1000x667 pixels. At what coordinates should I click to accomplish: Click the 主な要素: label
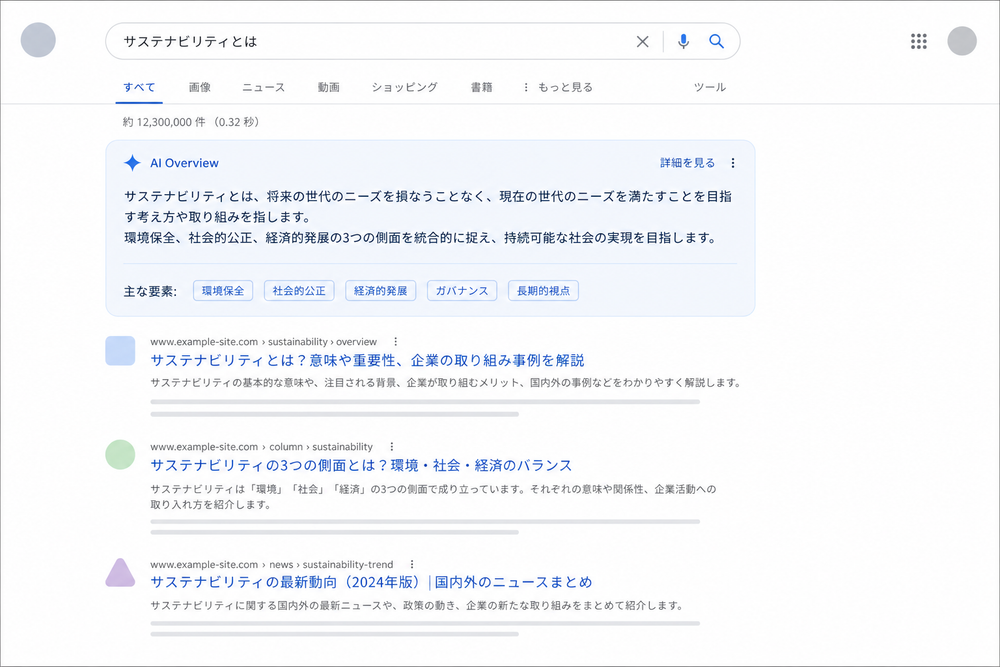[x=151, y=291]
